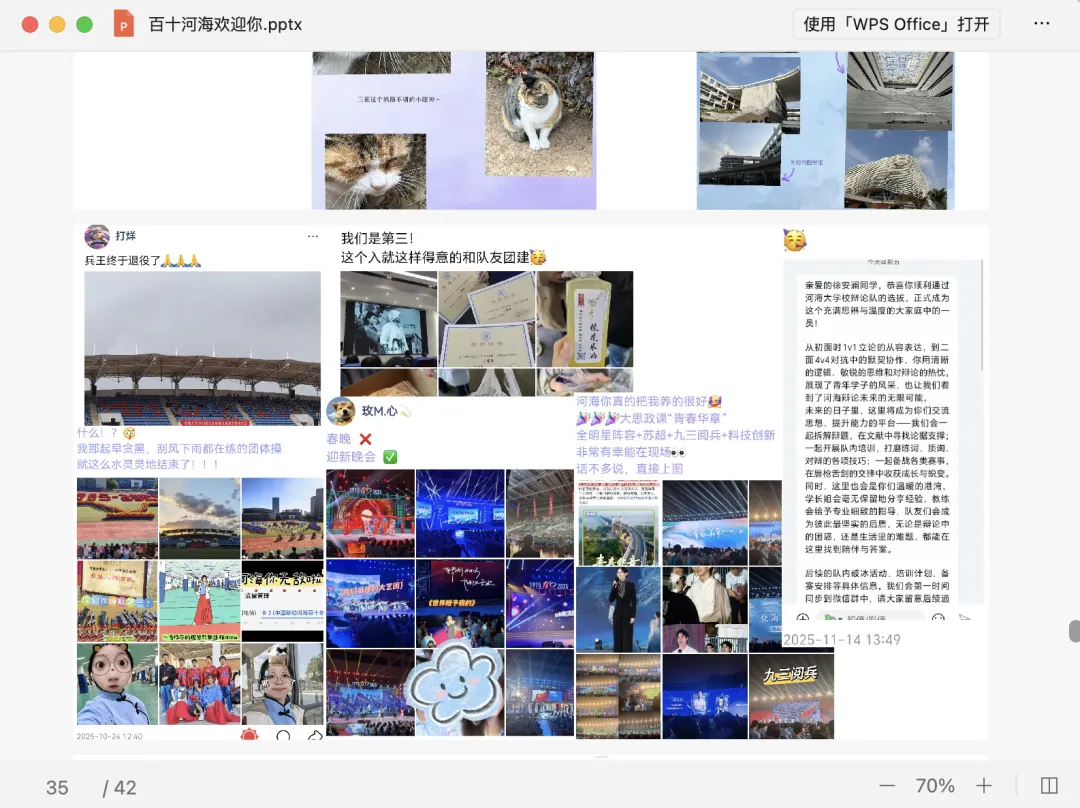Click the sitting calico cat photo
This screenshot has height=808, width=1080.
tap(539, 114)
